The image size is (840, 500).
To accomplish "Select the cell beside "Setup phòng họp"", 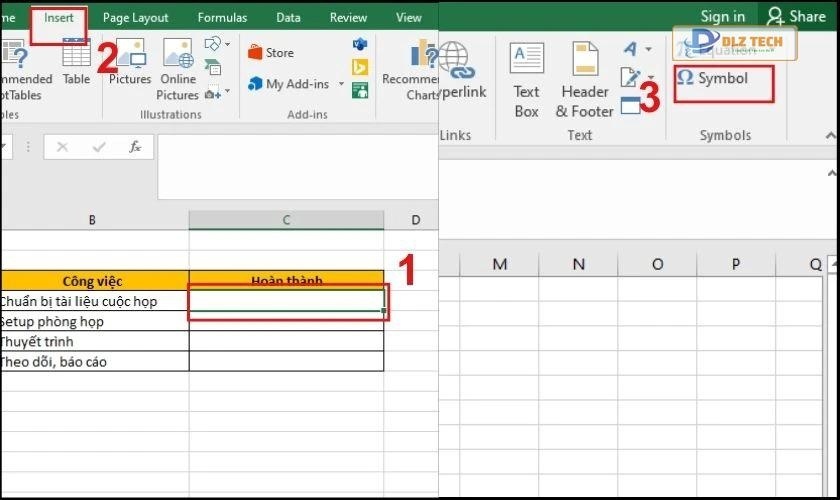I will (x=286, y=322).
